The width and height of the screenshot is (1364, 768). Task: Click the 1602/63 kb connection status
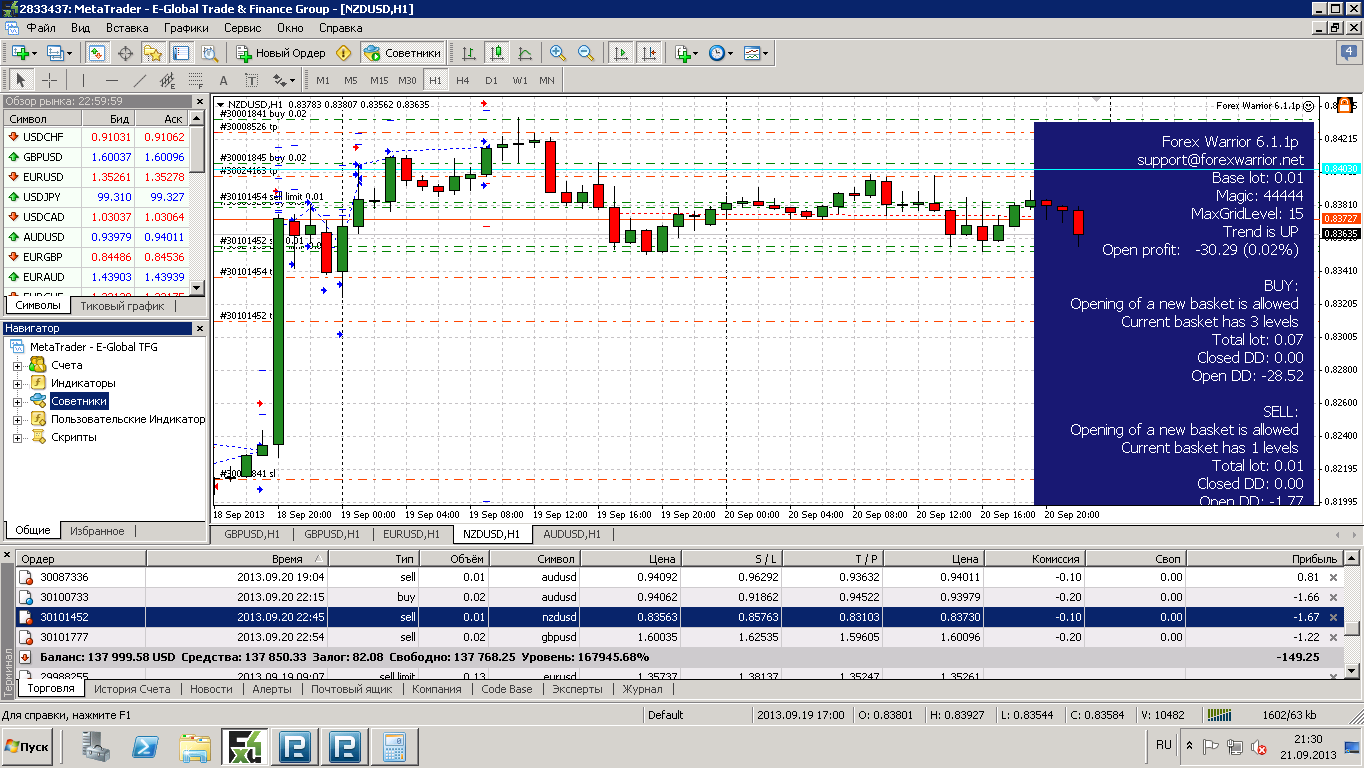1289,715
